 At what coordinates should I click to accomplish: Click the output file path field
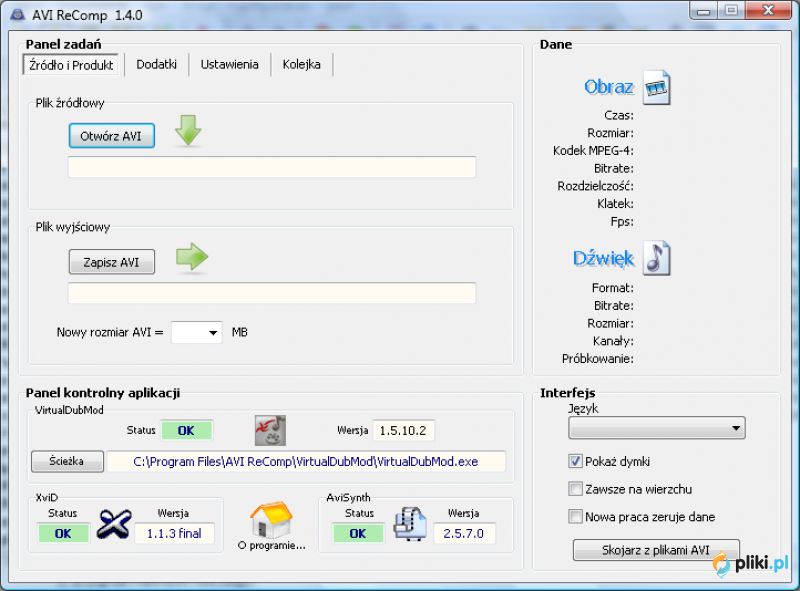272,293
